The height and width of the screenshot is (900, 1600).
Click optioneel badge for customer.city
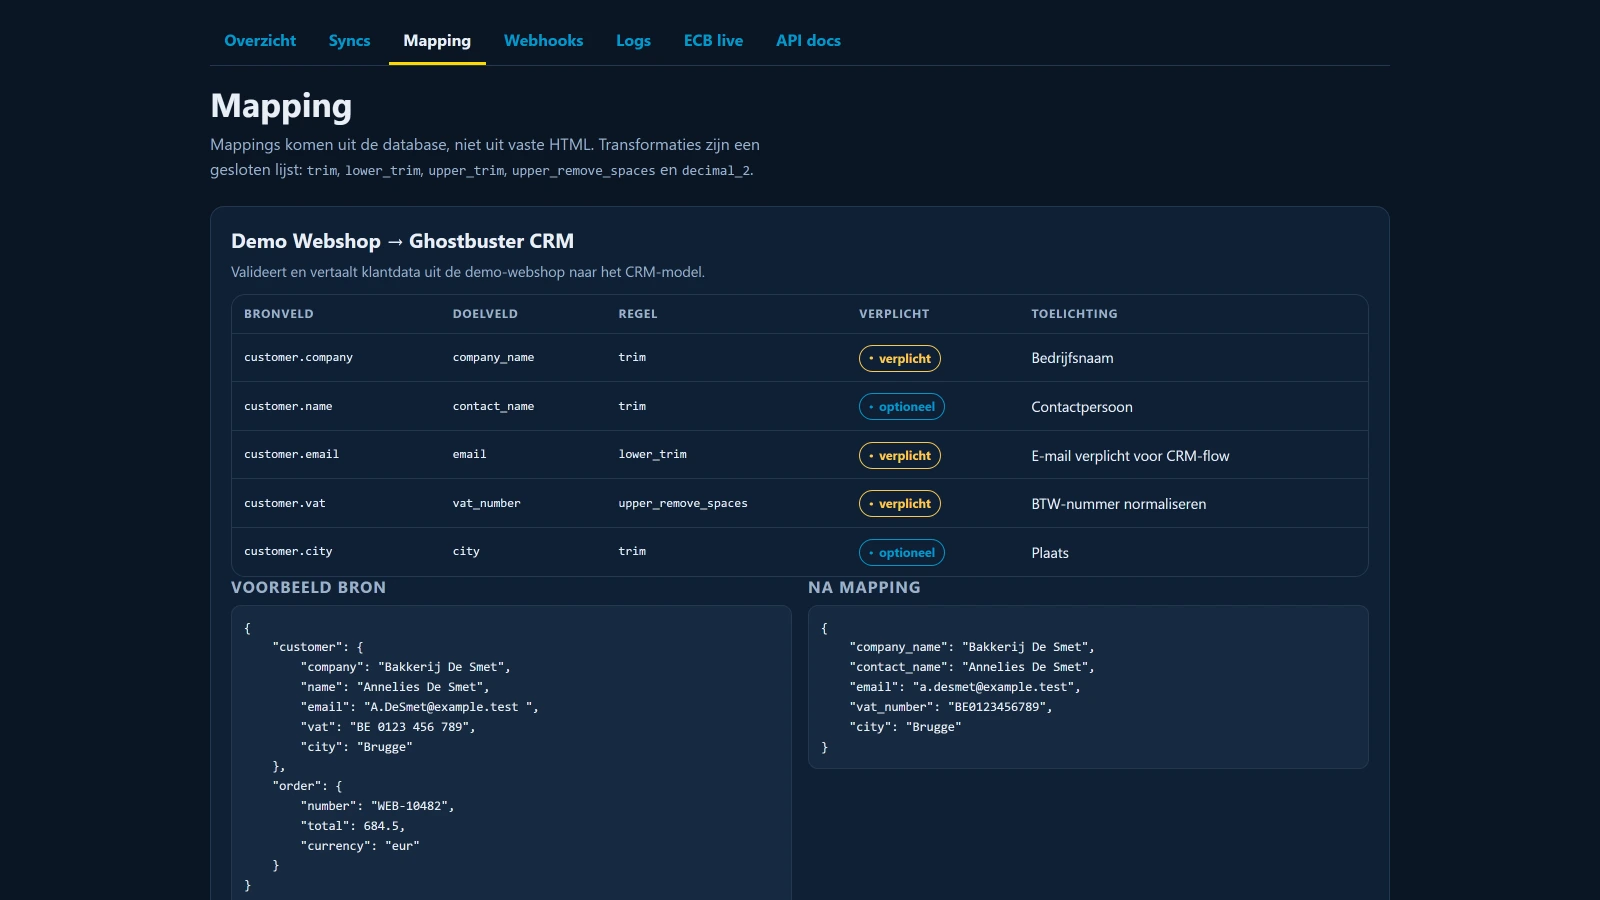pyautogui.click(x=902, y=553)
